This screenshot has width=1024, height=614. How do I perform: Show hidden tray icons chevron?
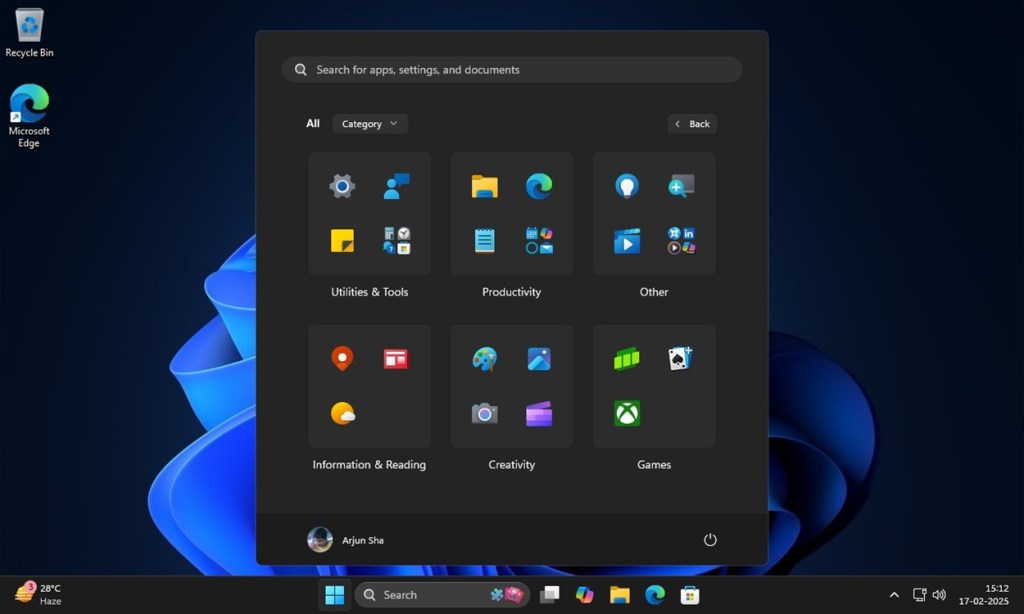coord(894,595)
